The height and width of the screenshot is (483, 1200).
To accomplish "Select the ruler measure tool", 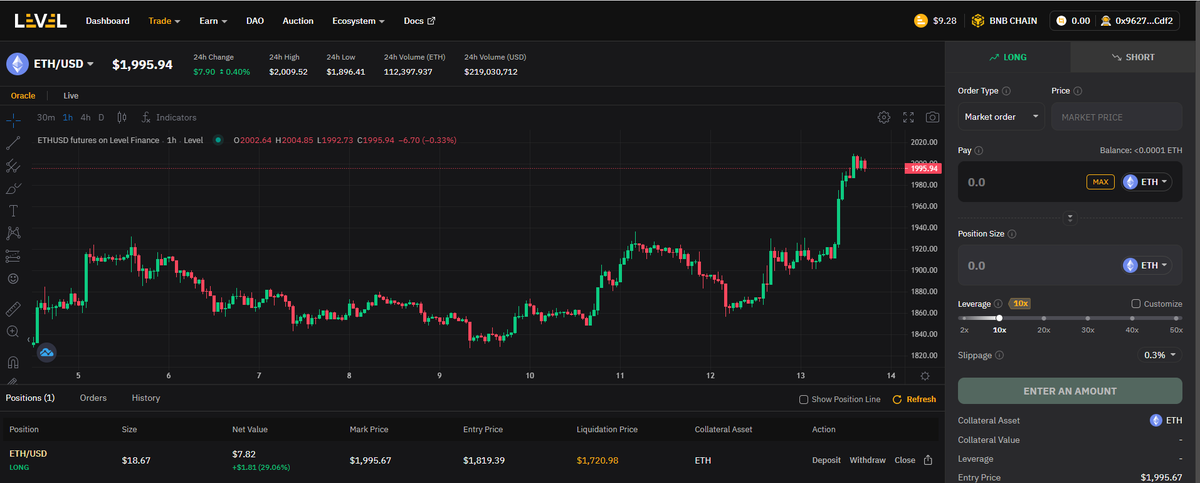I will [x=13, y=308].
